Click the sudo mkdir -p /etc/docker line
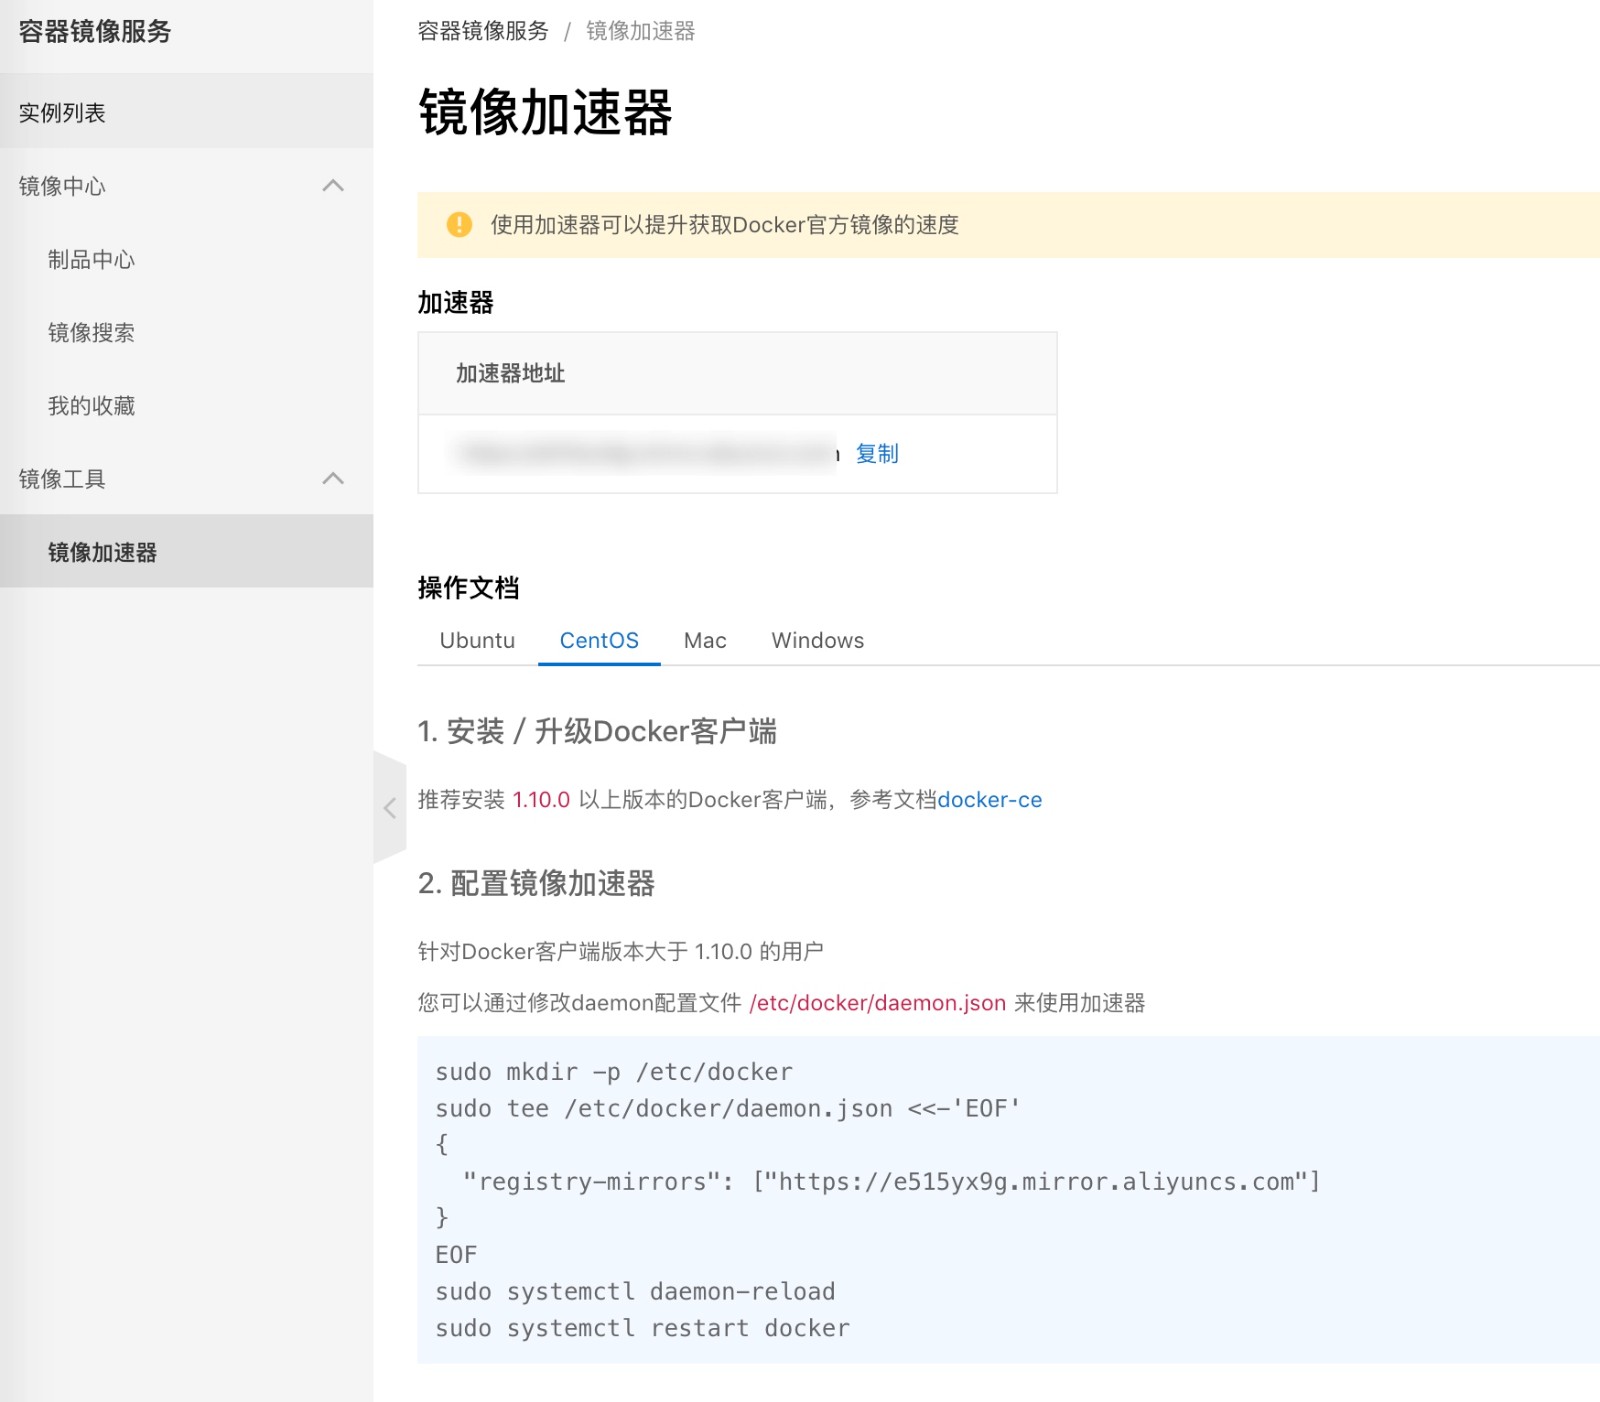1600x1402 pixels. (x=614, y=1072)
